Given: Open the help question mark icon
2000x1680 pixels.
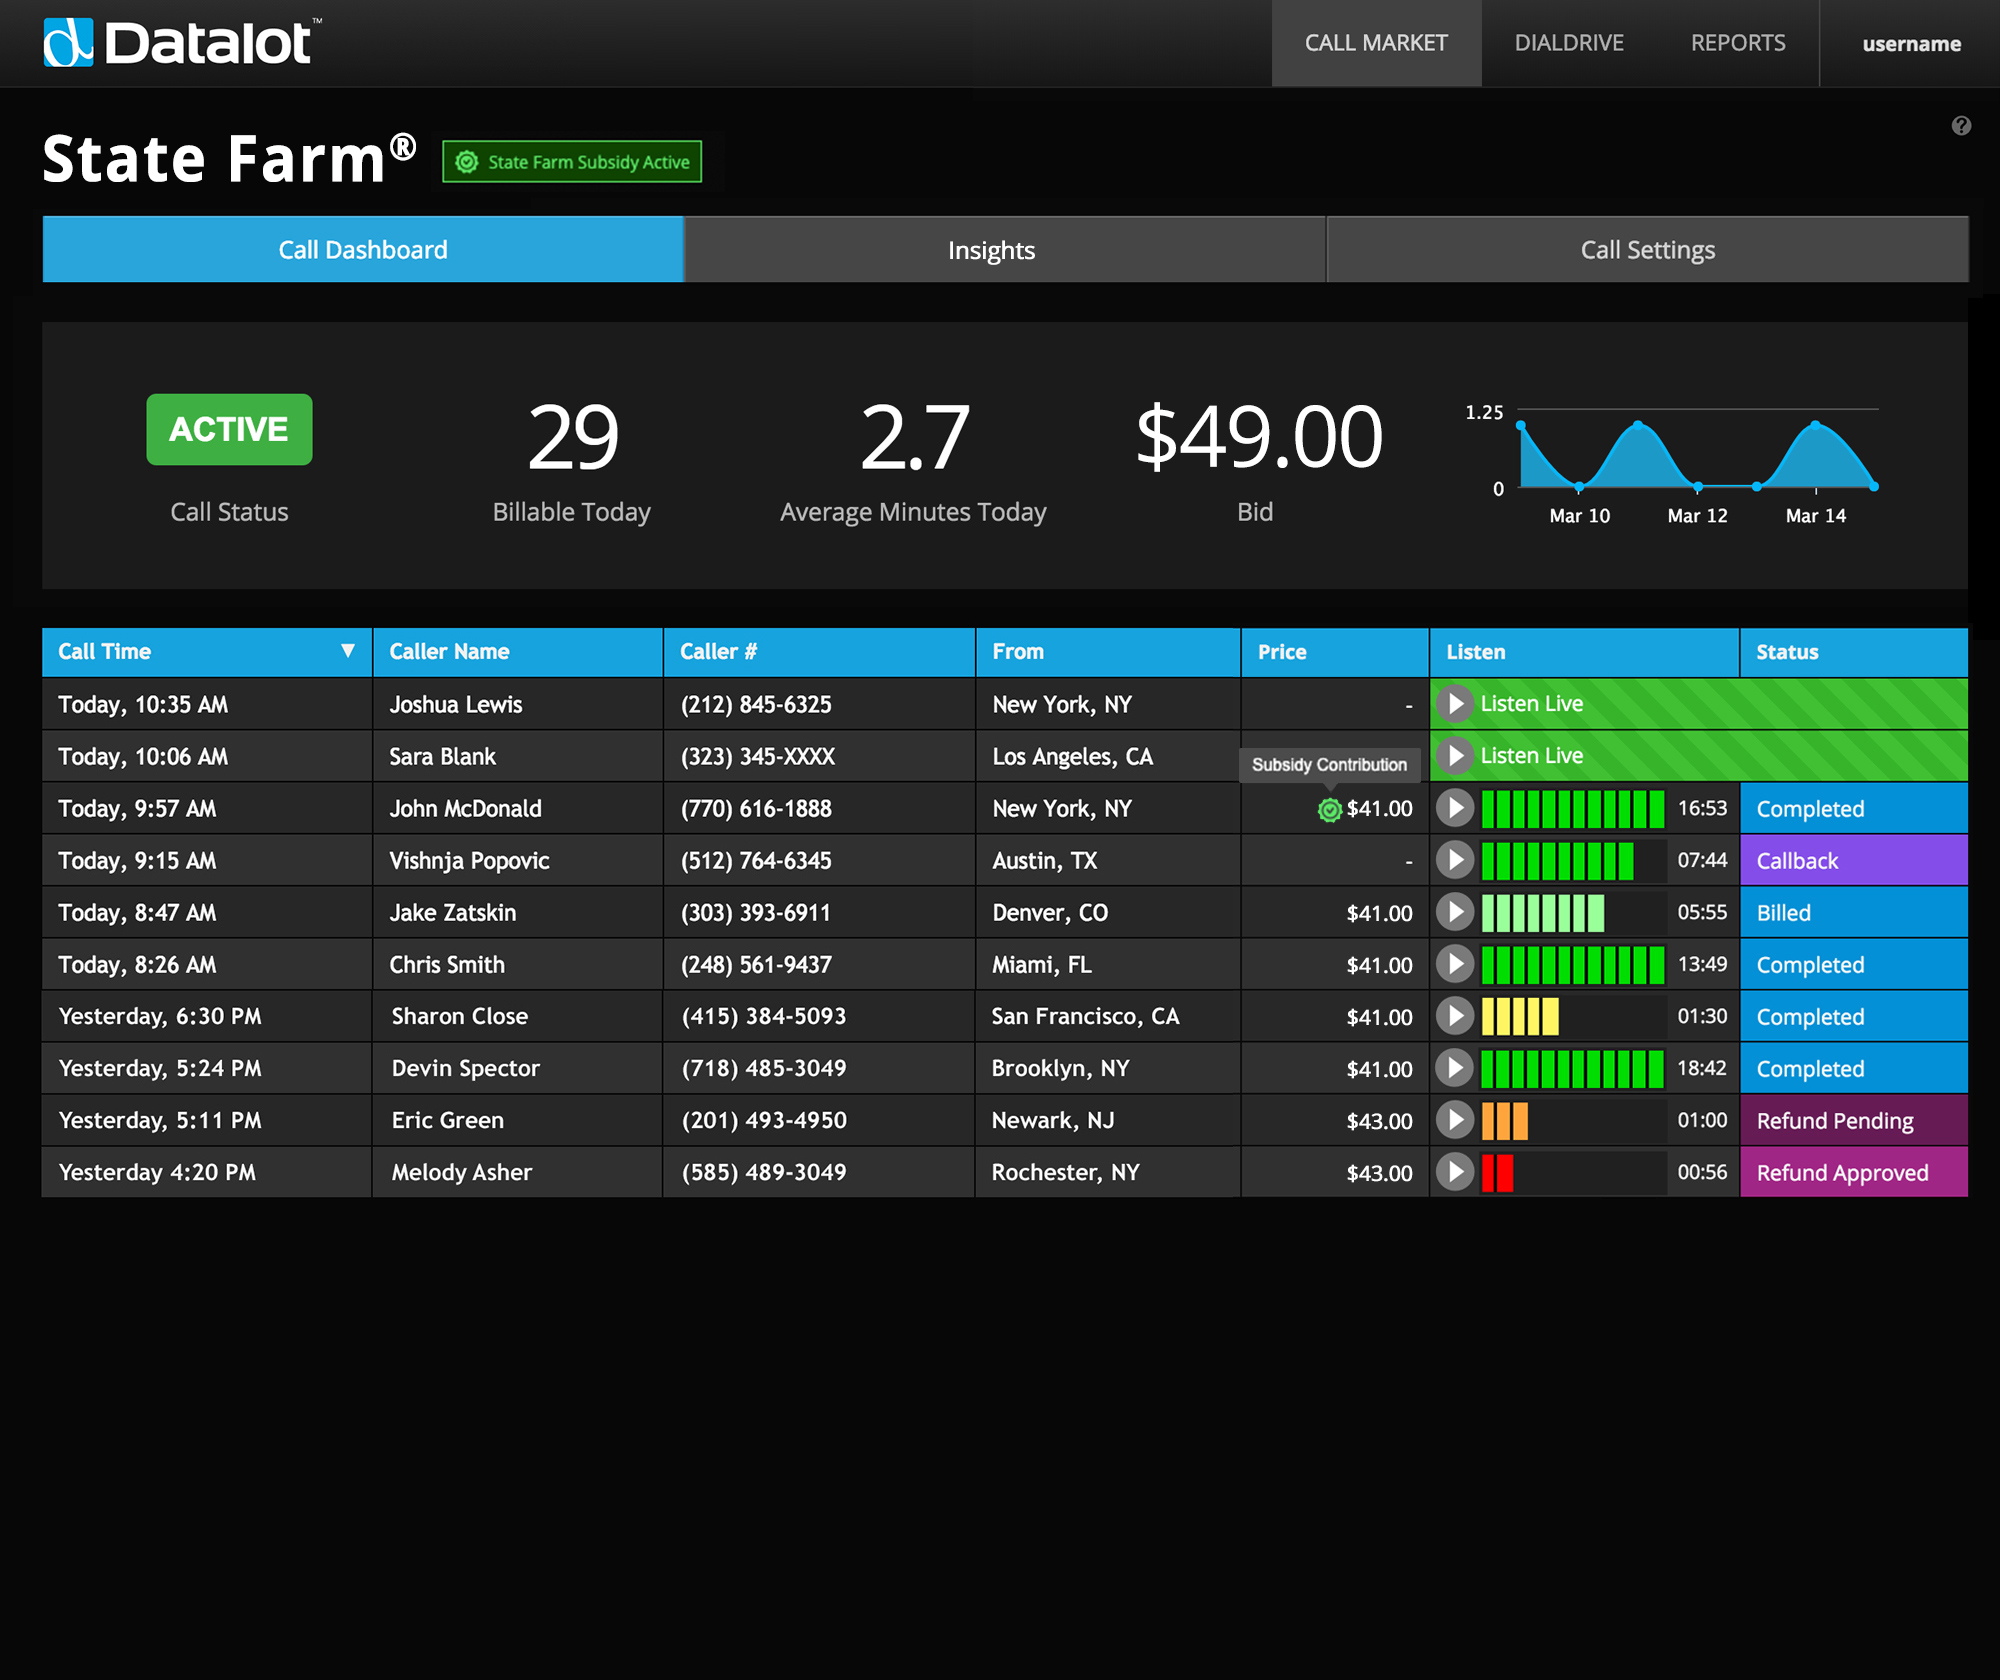Looking at the screenshot, I should (1961, 125).
